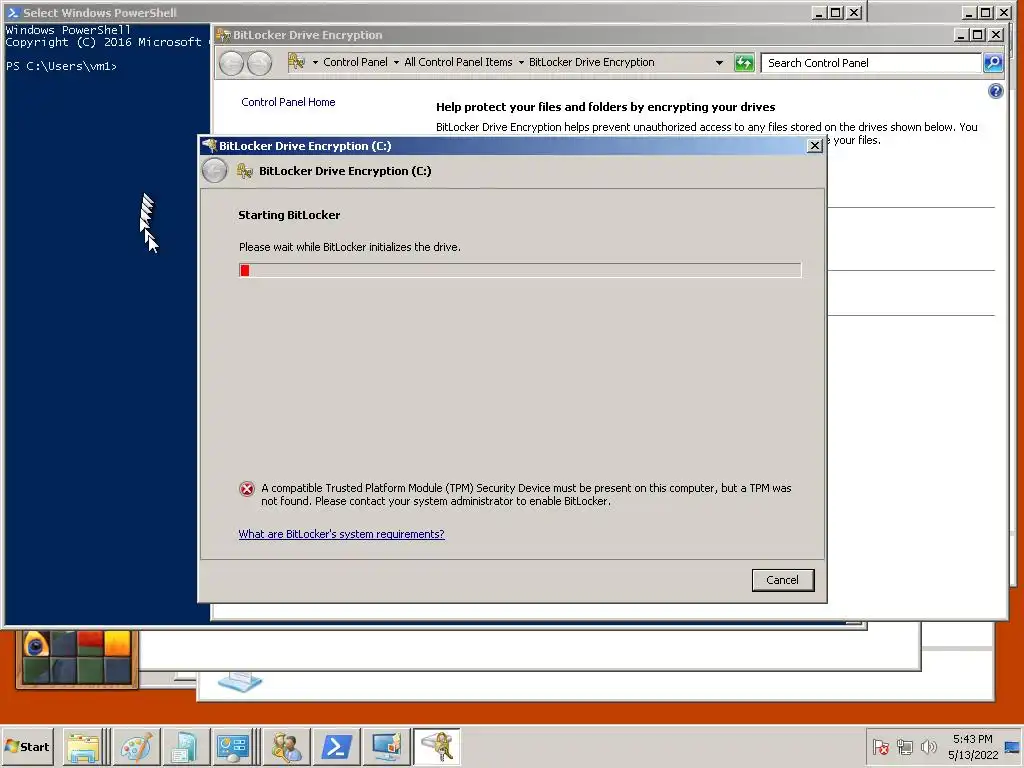Screen dimensions: 1024x768
Task: Open the address bar history dropdown arrow
Action: pos(719,63)
